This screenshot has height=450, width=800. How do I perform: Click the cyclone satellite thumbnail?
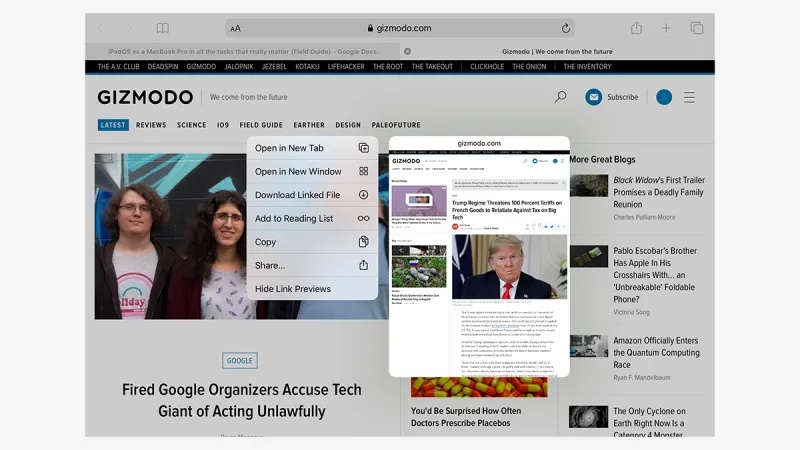[x=589, y=417]
